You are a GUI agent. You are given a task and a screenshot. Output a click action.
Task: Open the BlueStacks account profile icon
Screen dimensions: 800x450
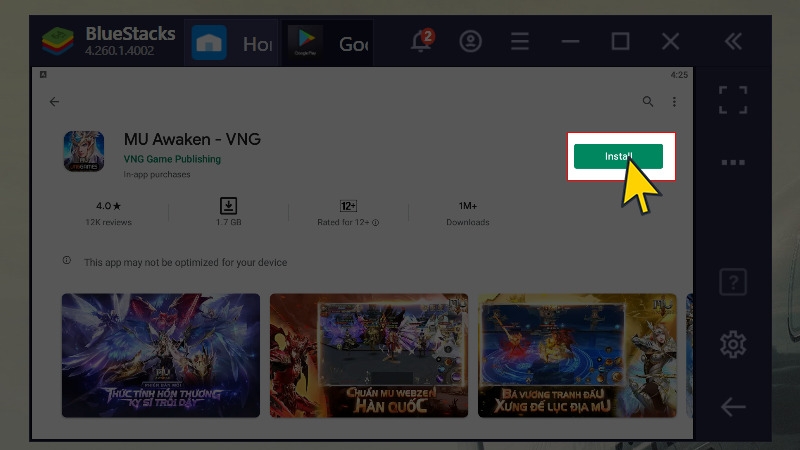(x=470, y=41)
